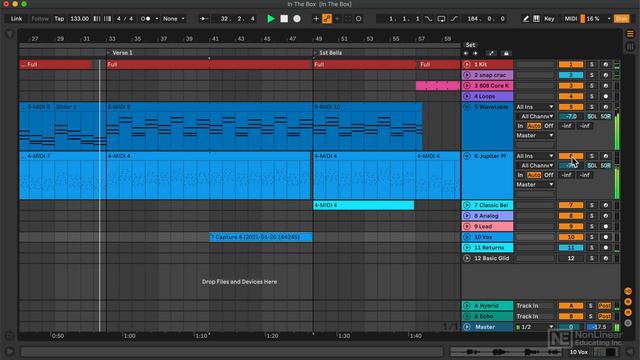Solo the B Echo return track

590,316
